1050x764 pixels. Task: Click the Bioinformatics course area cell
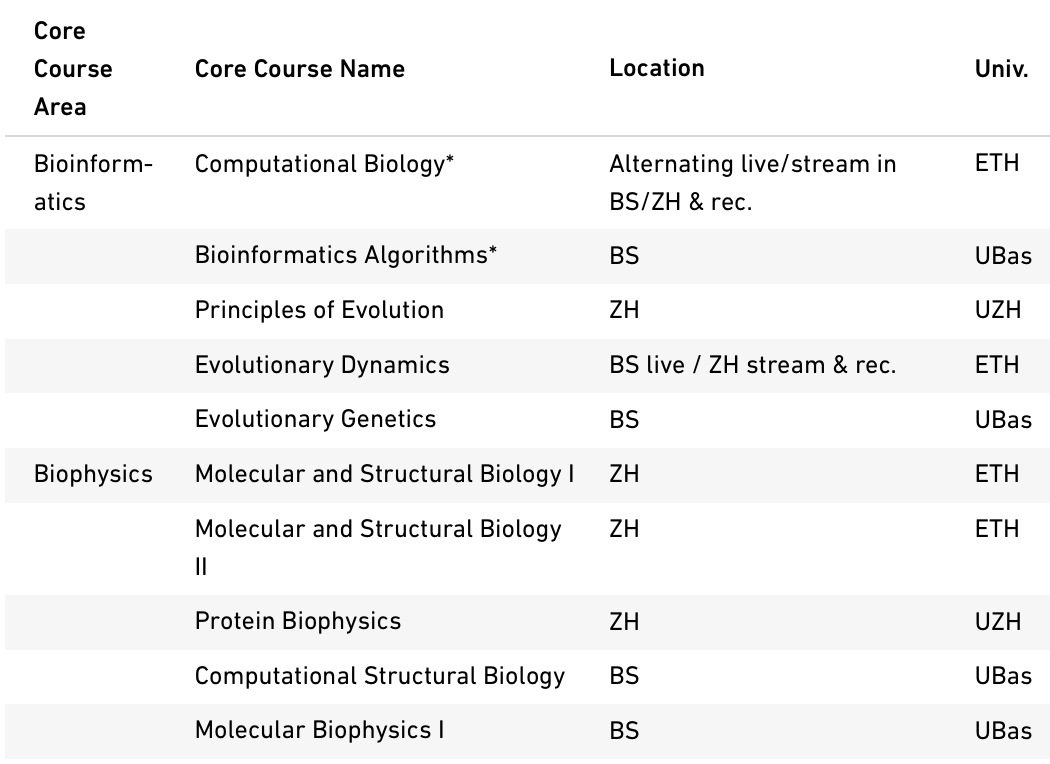pos(93,183)
